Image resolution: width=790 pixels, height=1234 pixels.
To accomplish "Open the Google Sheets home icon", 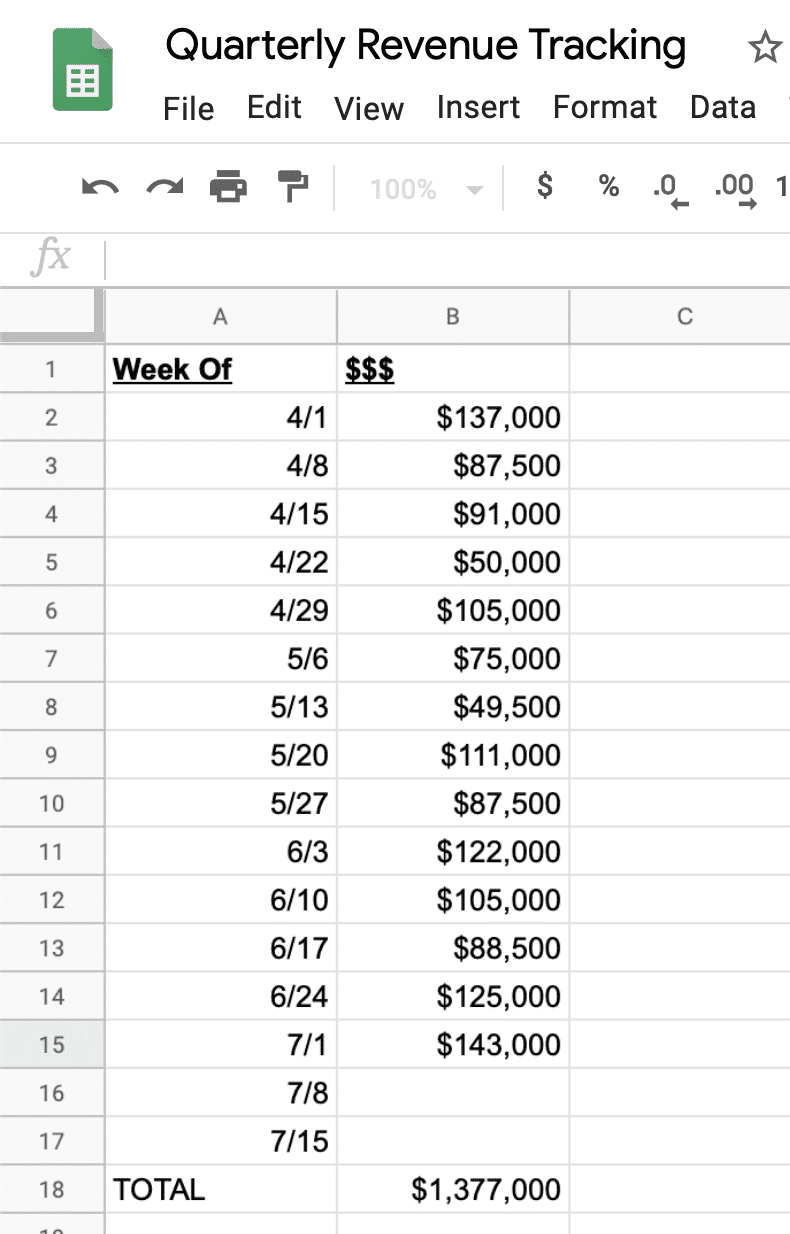I will coord(83,69).
